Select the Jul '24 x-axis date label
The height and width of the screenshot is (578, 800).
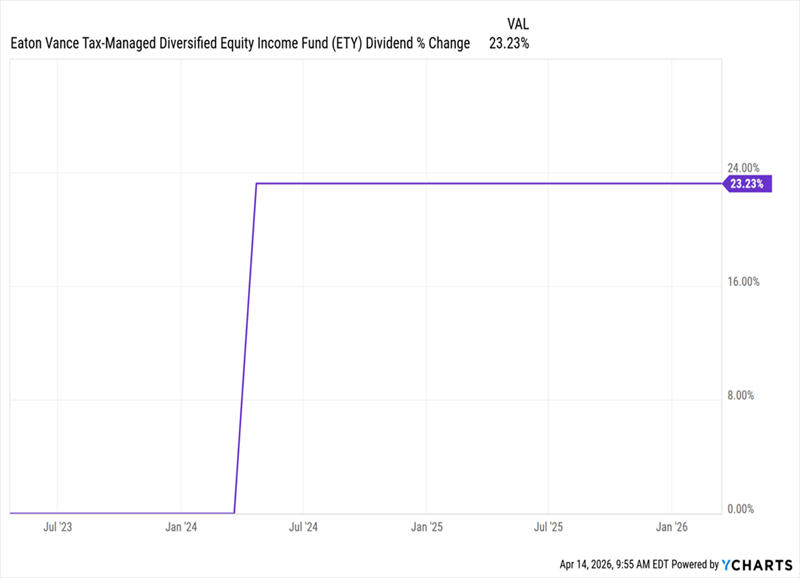click(x=303, y=526)
